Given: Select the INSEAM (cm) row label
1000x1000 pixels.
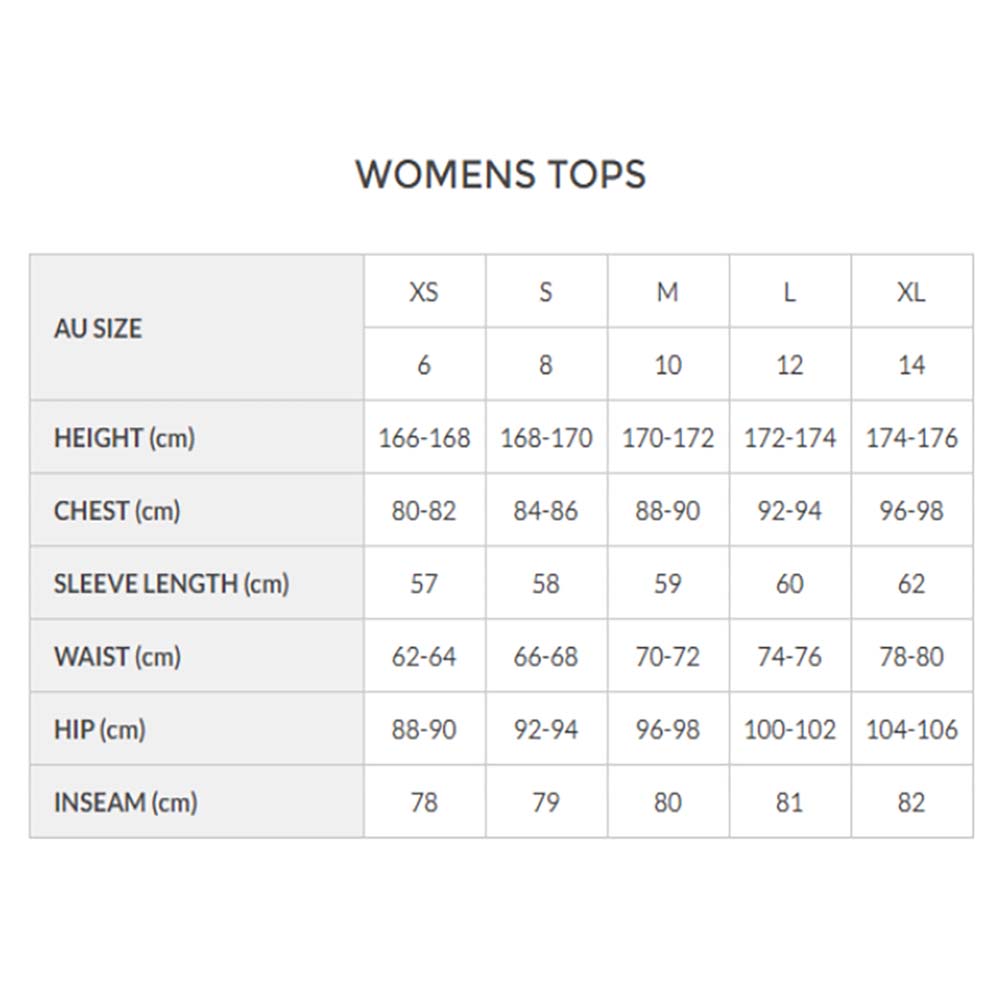Looking at the screenshot, I should pyautogui.click(x=126, y=802).
